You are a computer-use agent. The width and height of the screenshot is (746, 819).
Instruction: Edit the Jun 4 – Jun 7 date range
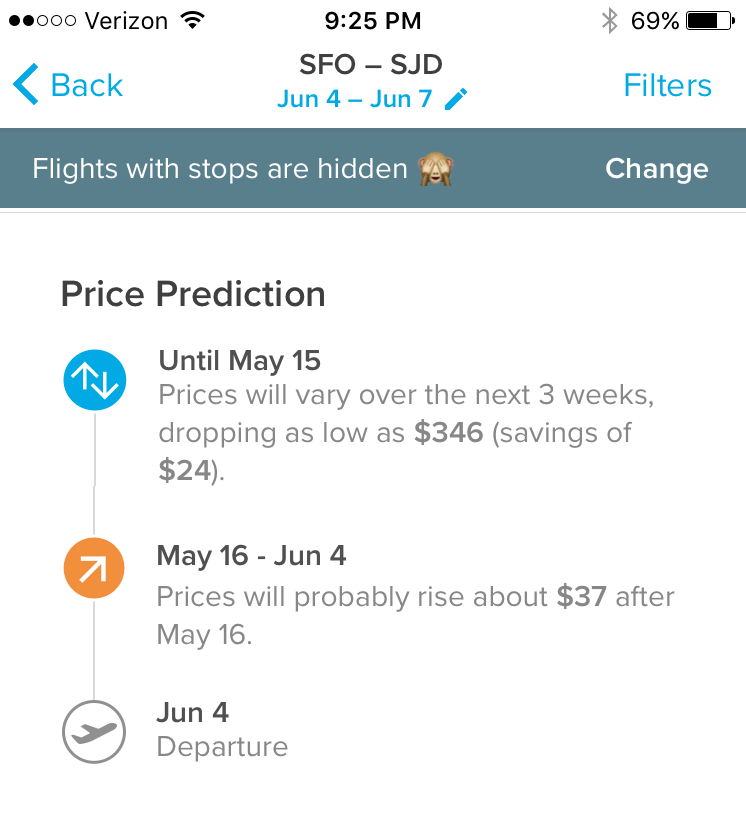pos(355,99)
